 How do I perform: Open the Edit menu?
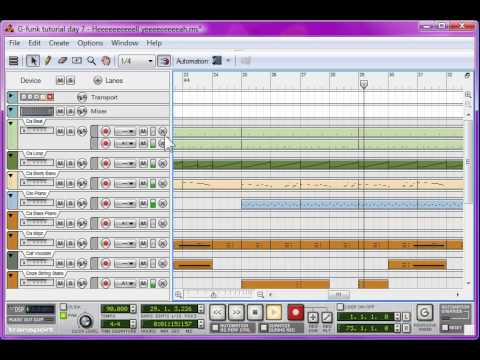pyautogui.click(x=34, y=43)
